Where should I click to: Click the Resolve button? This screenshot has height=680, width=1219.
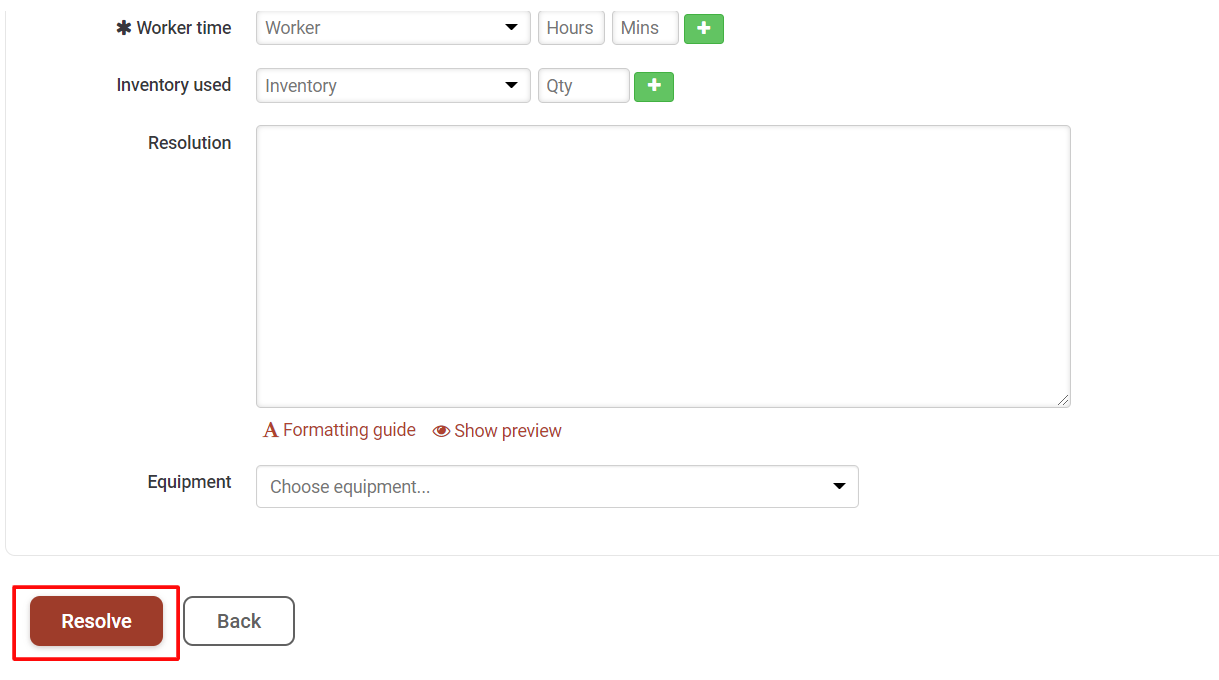pyautogui.click(x=96, y=621)
